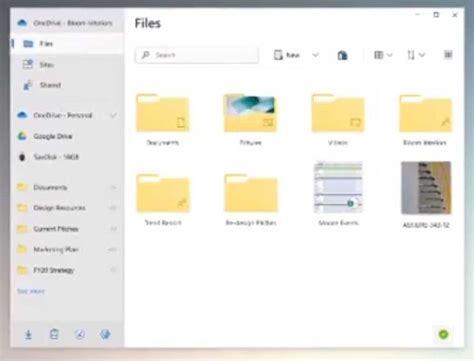Click the New button
The width and height of the screenshot is (474, 361).
tap(287, 55)
